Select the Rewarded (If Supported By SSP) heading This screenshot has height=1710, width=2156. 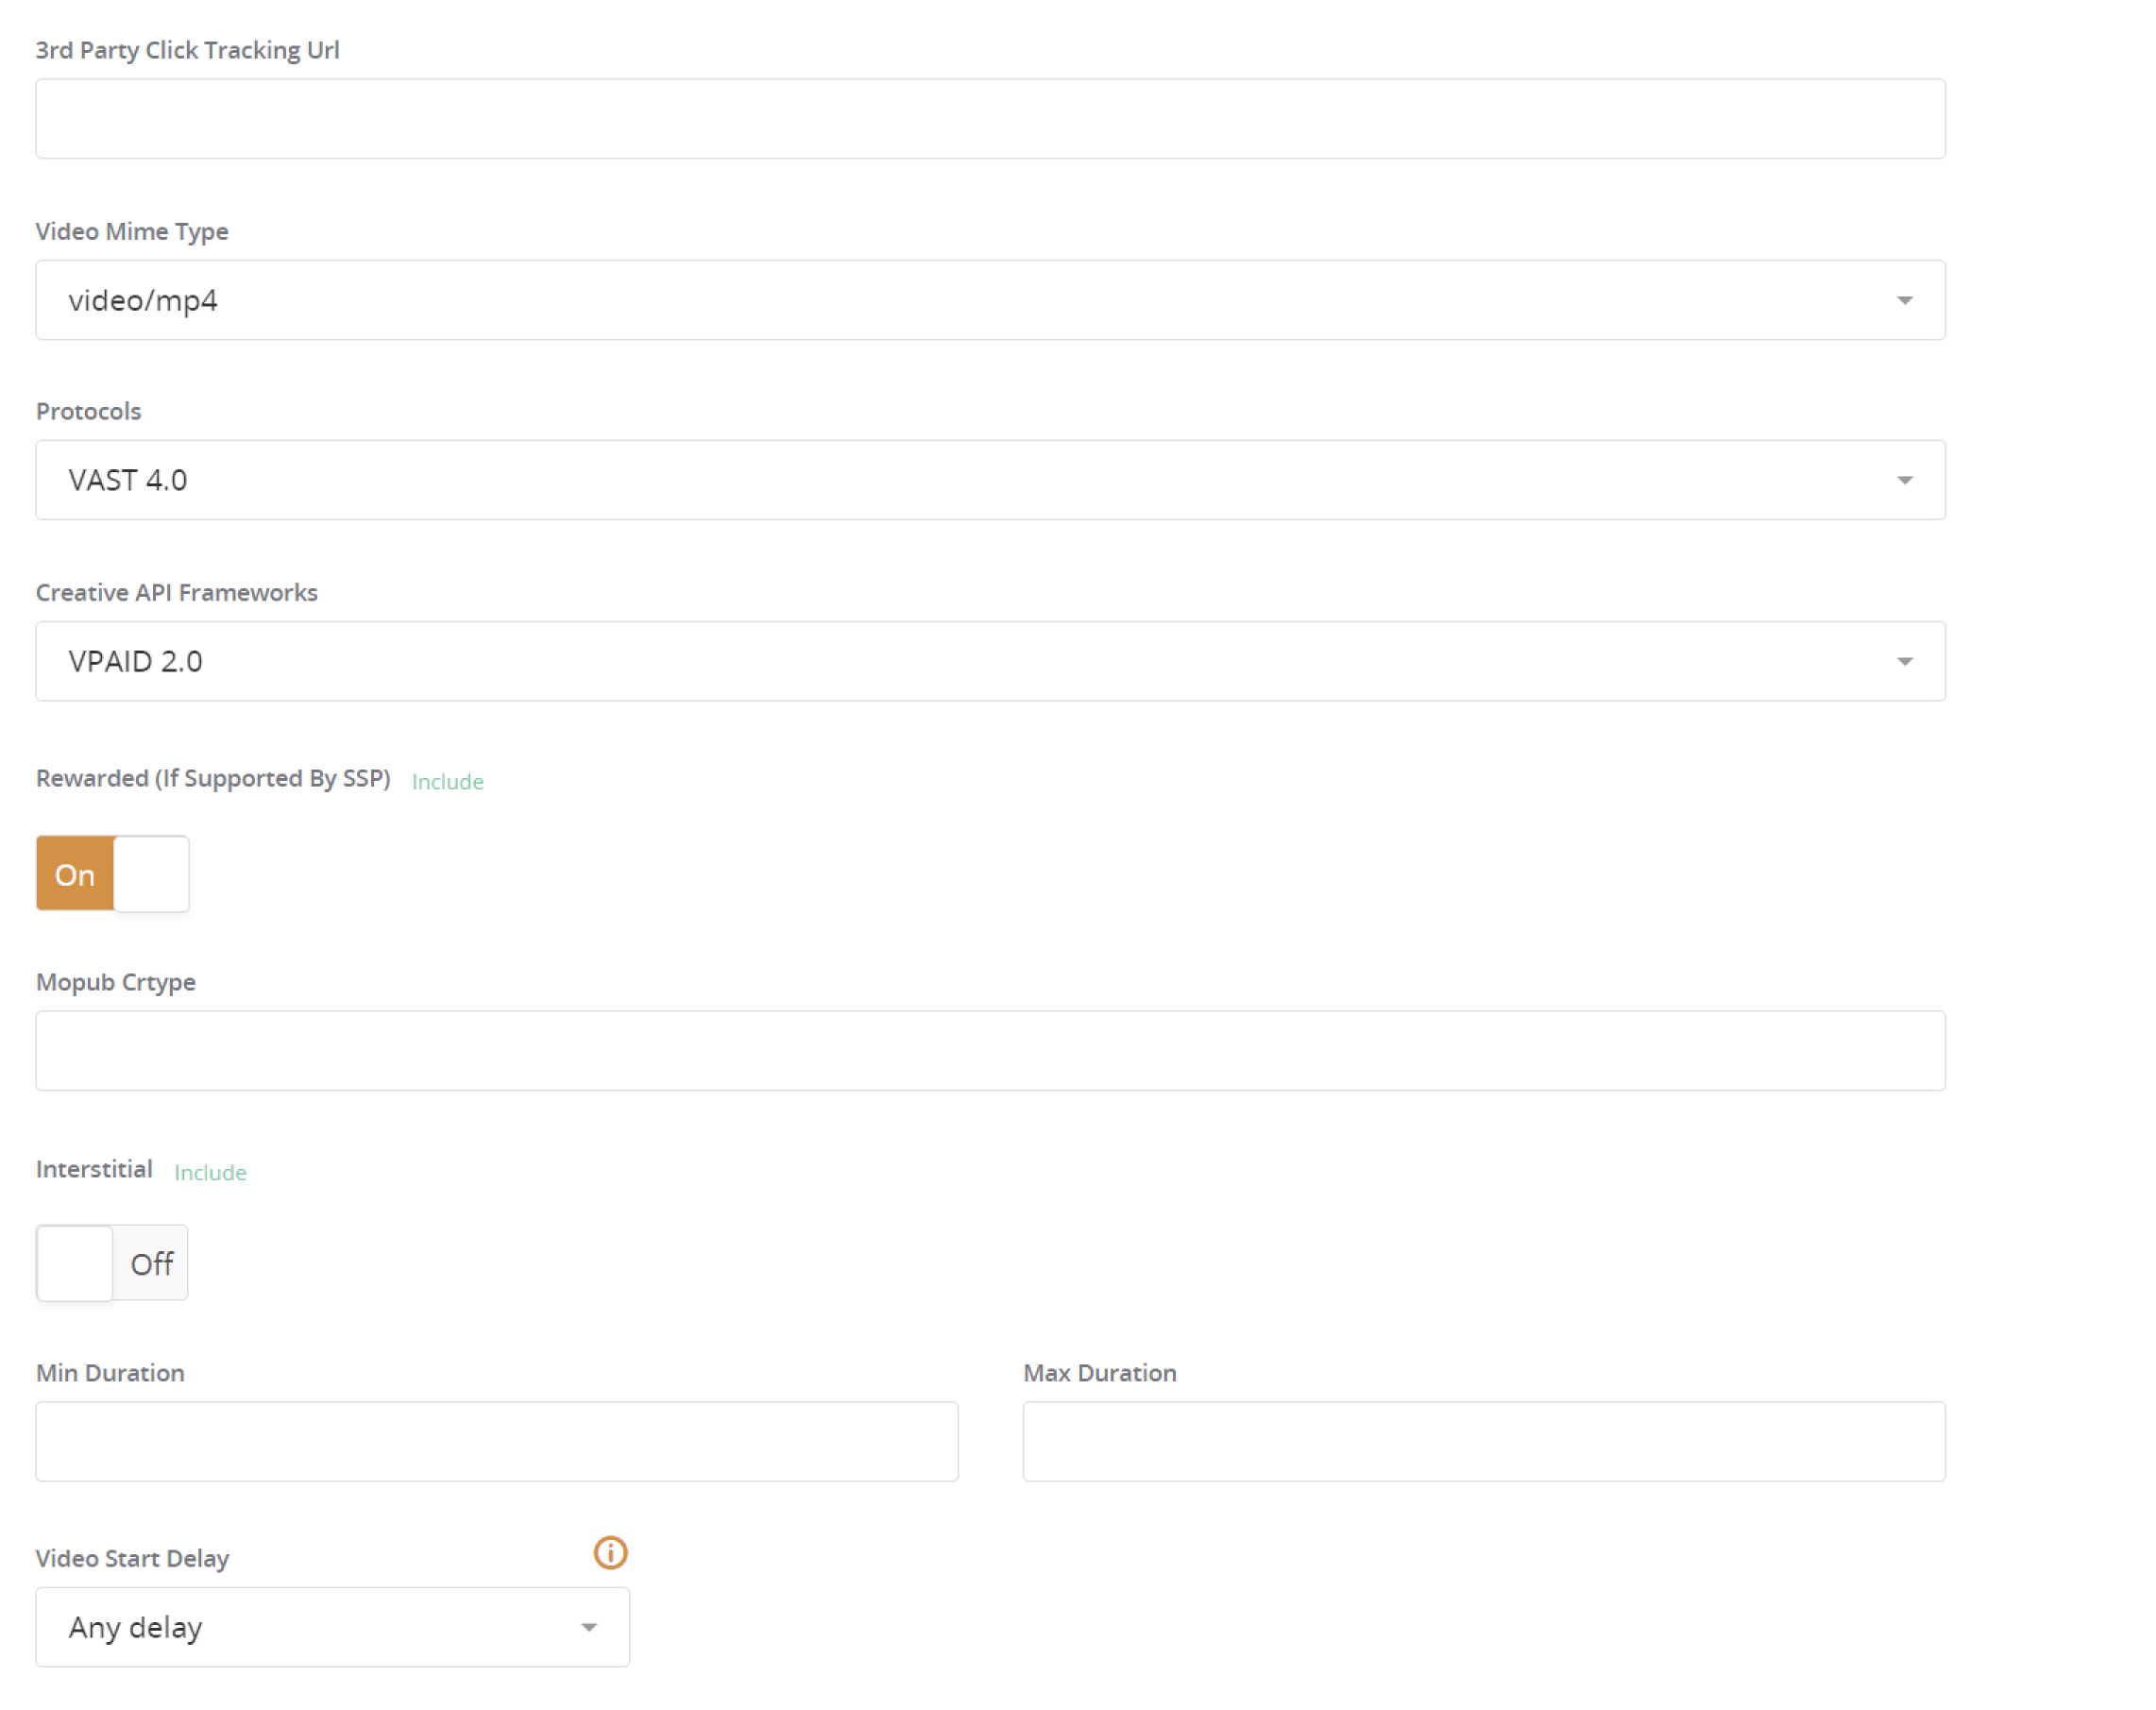point(213,778)
